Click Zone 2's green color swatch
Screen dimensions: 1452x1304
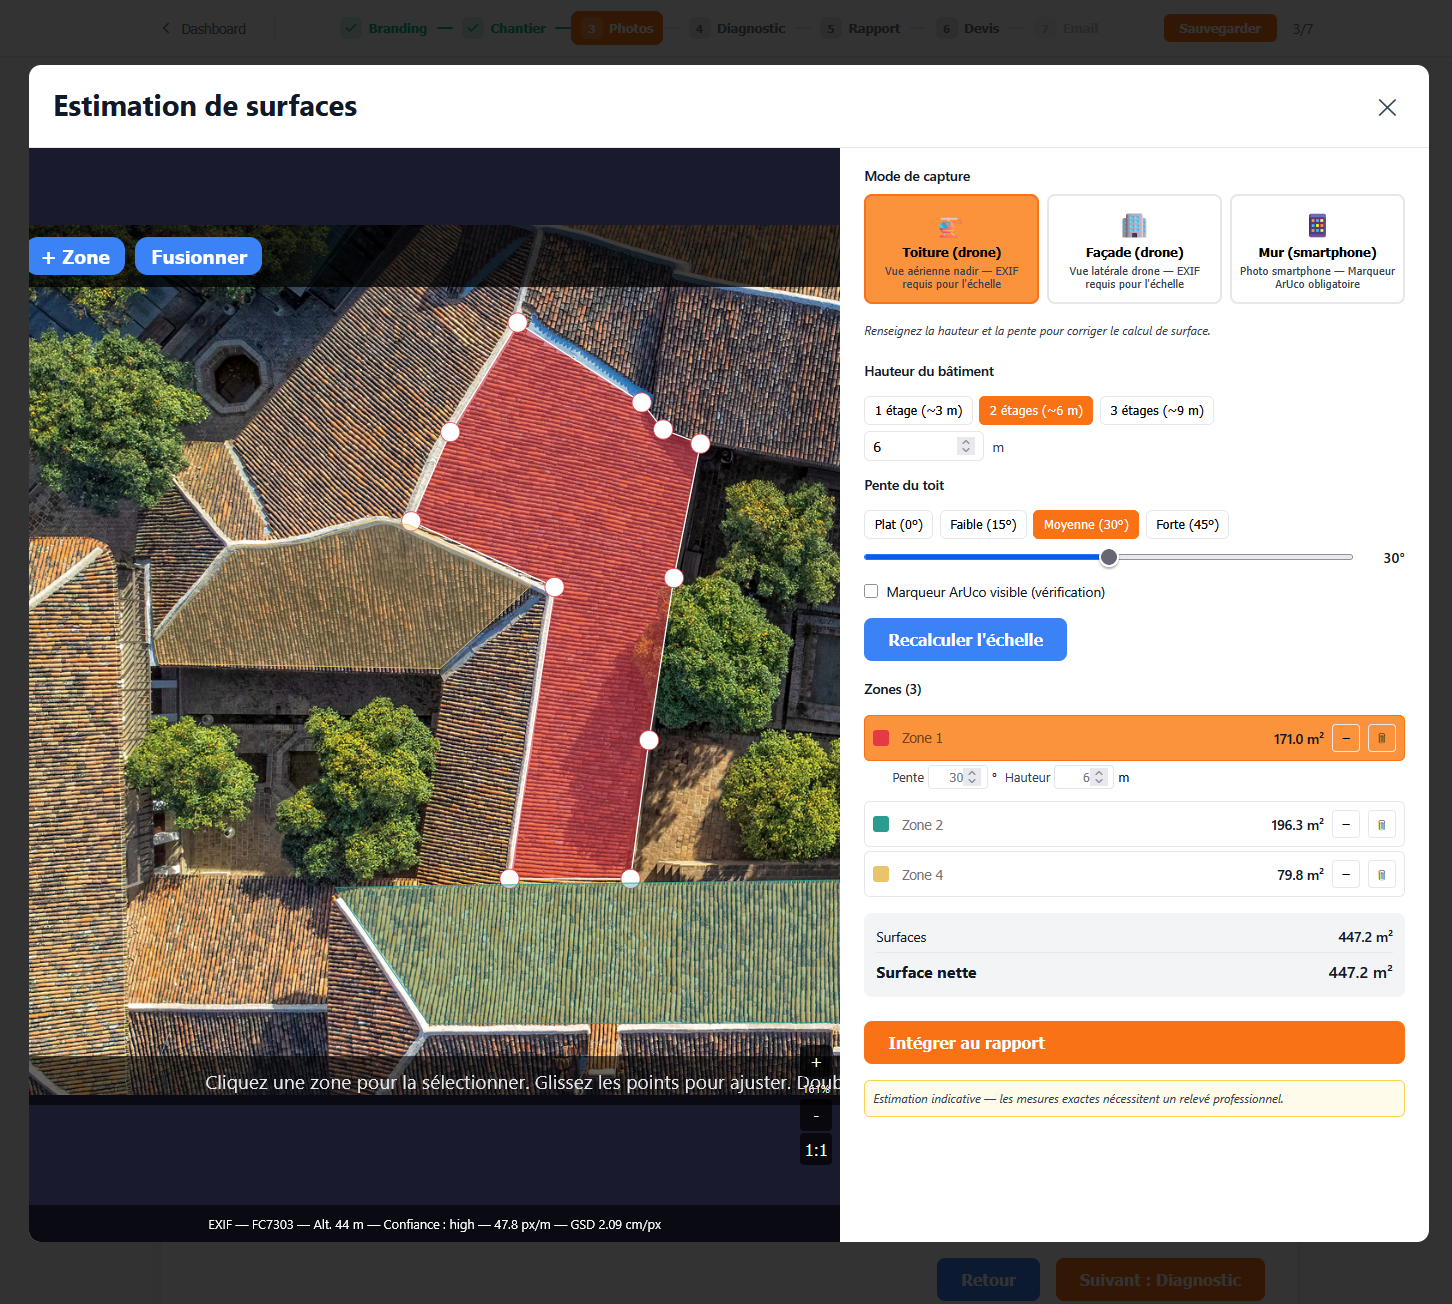pyautogui.click(x=881, y=824)
